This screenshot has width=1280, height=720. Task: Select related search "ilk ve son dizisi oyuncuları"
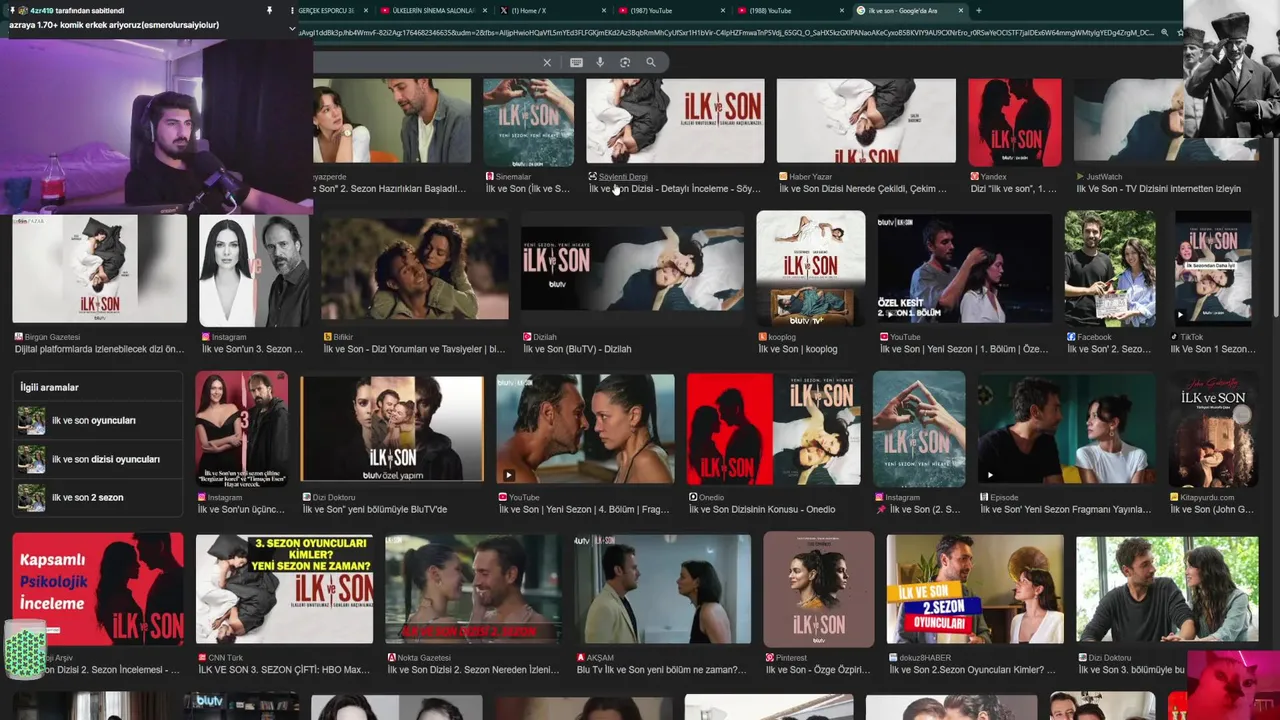click(x=99, y=459)
